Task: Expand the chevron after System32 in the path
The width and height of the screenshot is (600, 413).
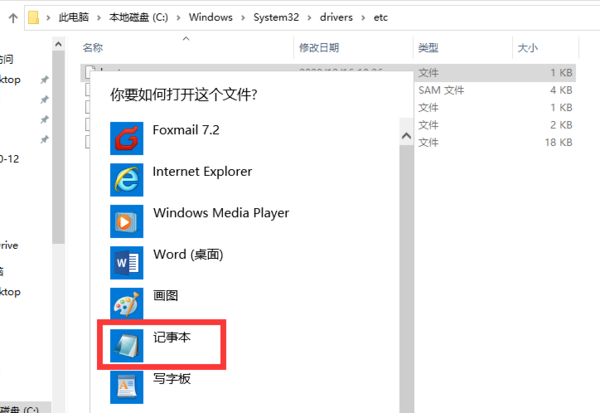Action: coord(309,18)
